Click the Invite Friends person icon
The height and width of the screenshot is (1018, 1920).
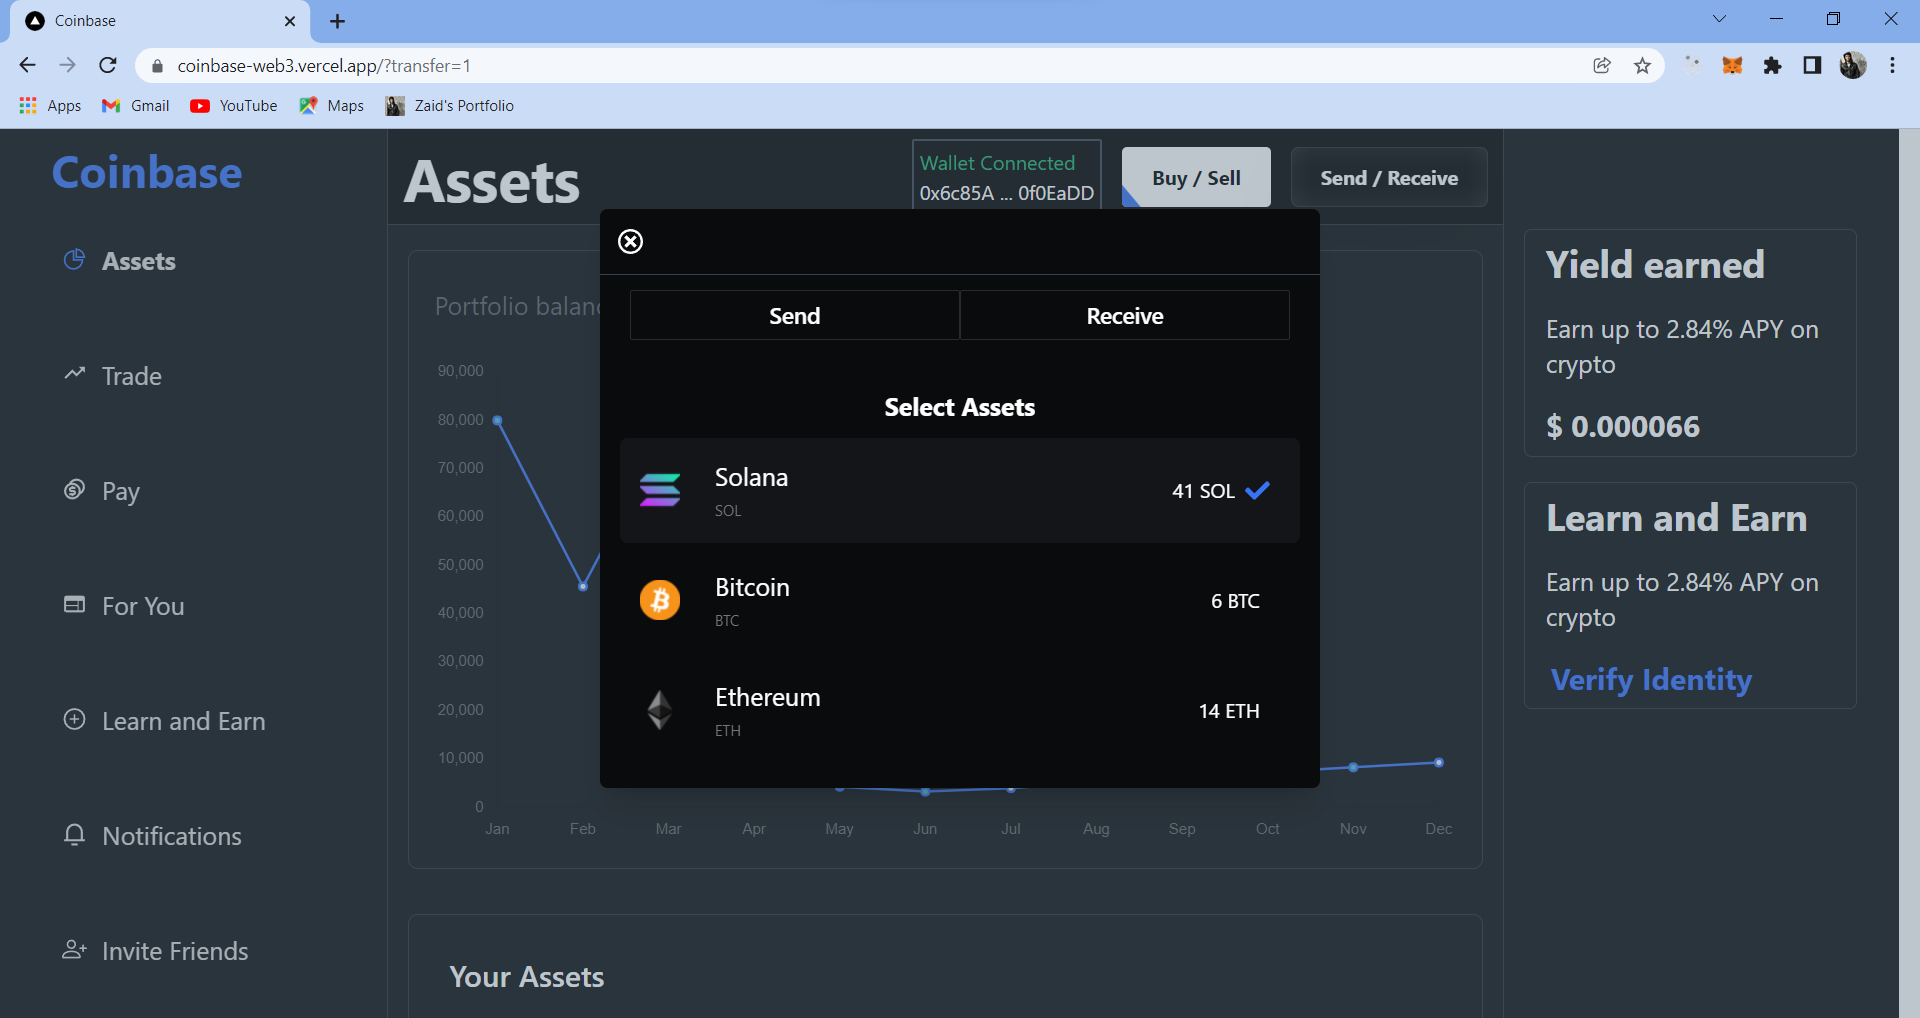75,949
